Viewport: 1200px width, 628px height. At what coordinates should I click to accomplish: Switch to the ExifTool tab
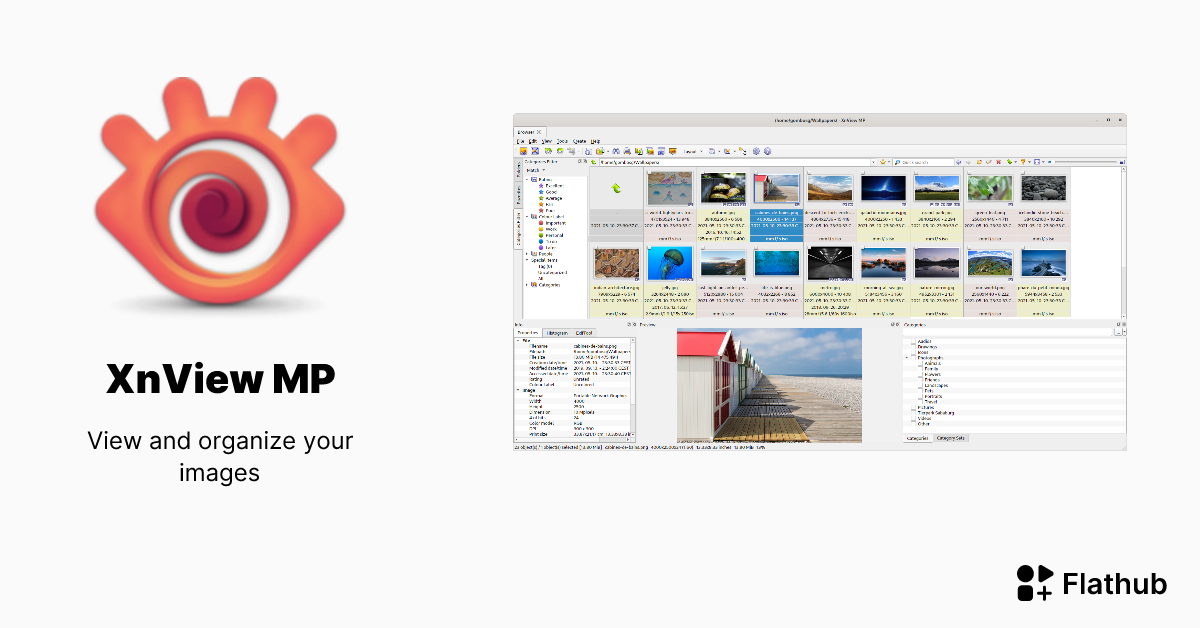[x=584, y=333]
